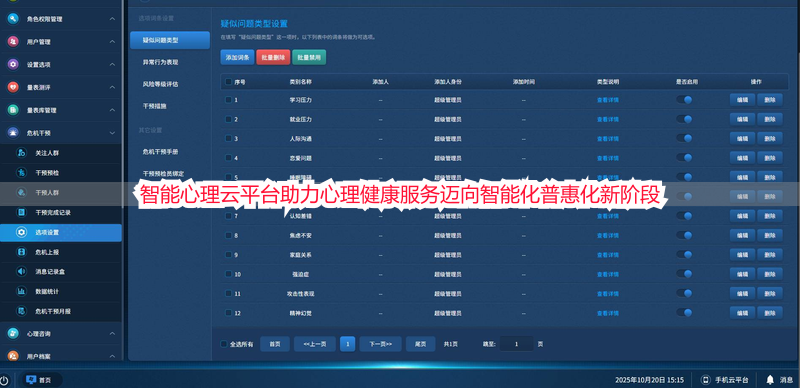Image resolution: width=800 pixels, height=388 pixels.
Task: Click the 量表测评 heart icon
Action: coord(13,87)
